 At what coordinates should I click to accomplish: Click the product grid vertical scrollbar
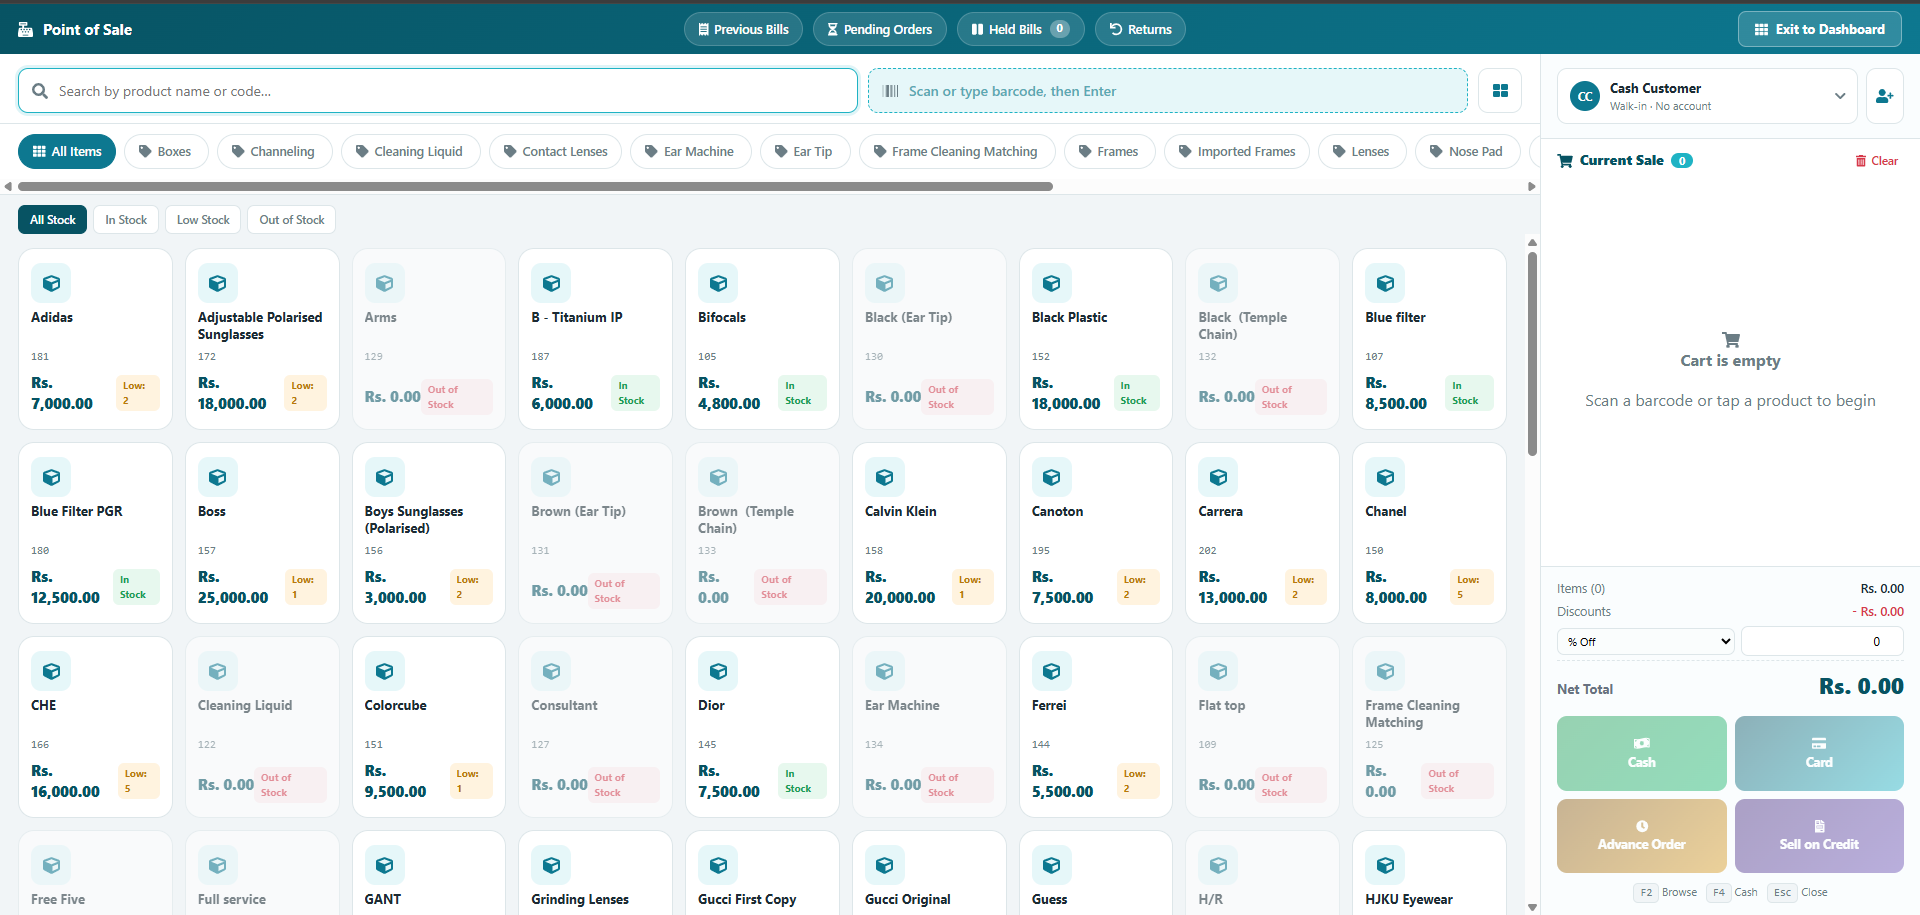[x=1532, y=353]
